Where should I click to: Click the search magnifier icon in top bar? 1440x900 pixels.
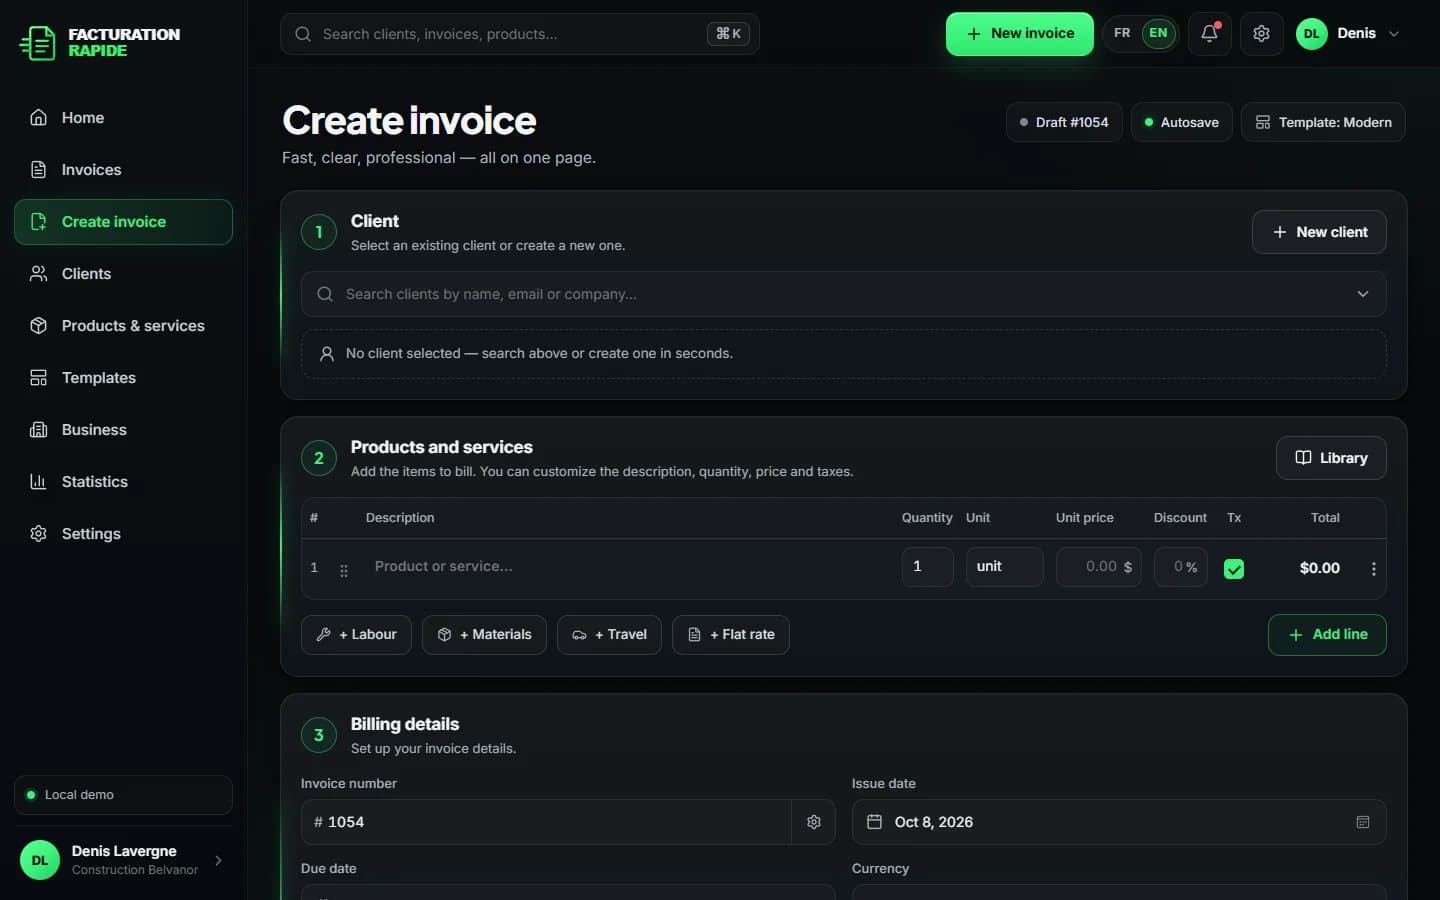click(302, 34)
